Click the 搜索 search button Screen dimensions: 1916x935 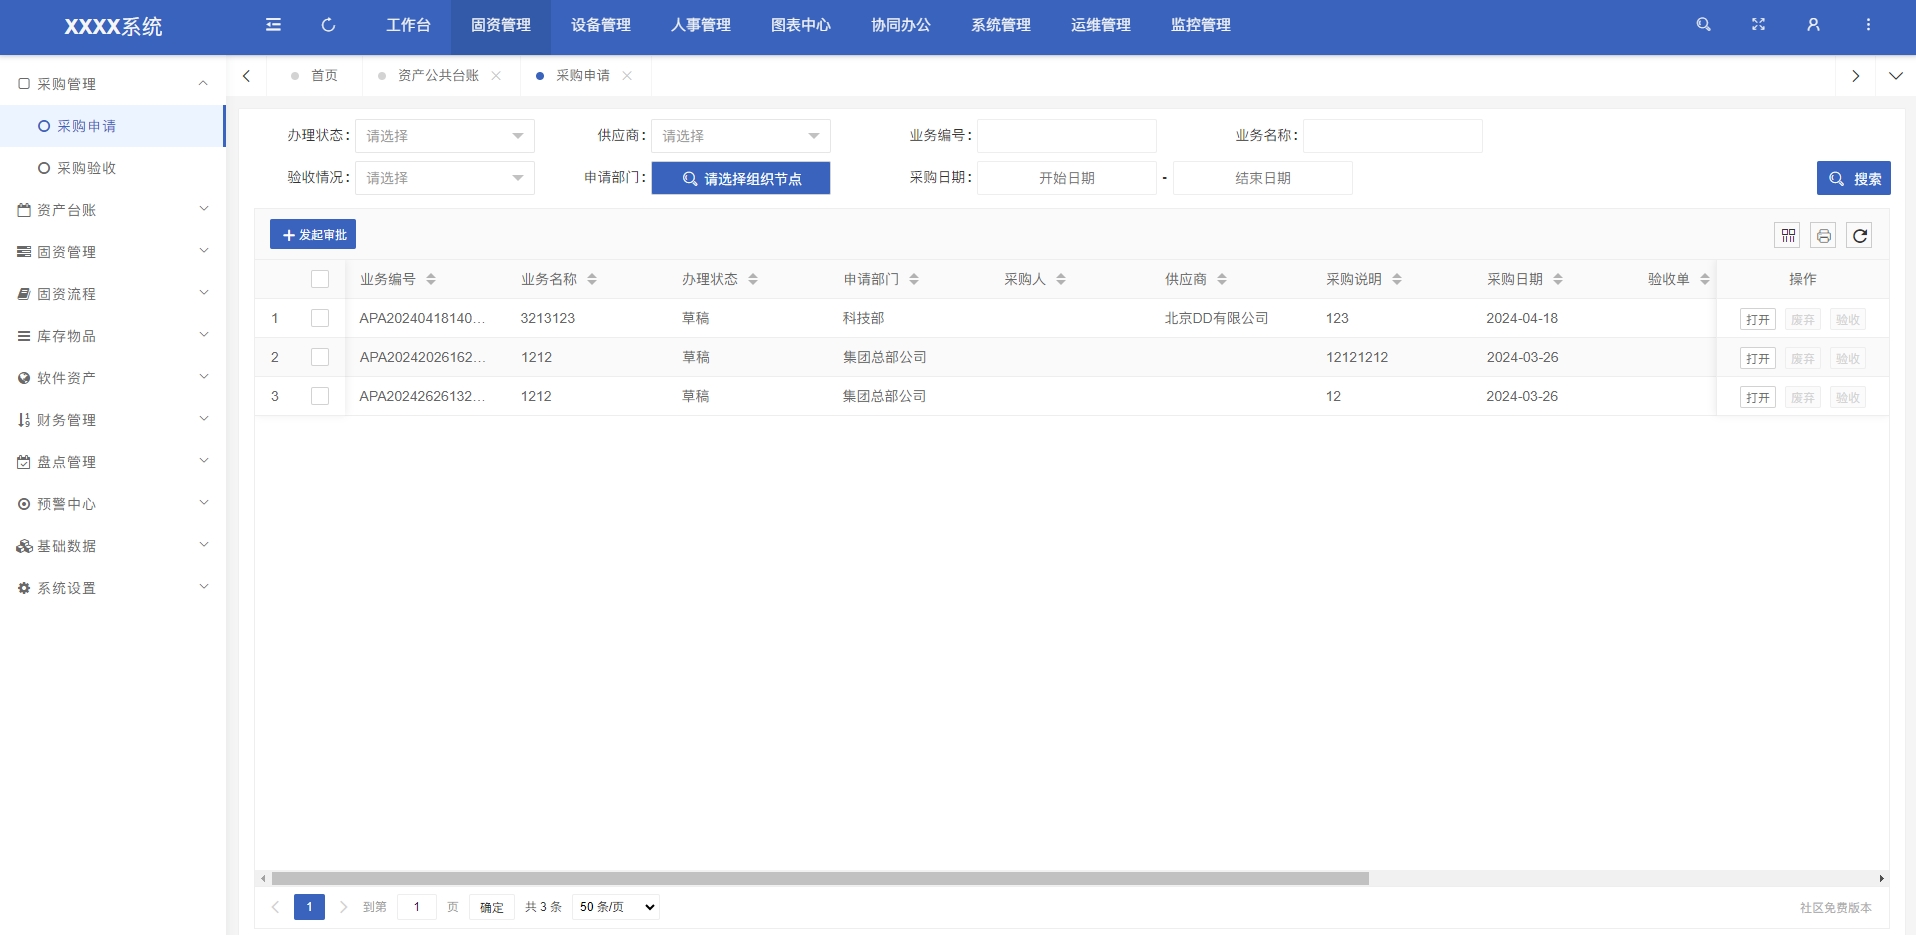click(1854, 178)
